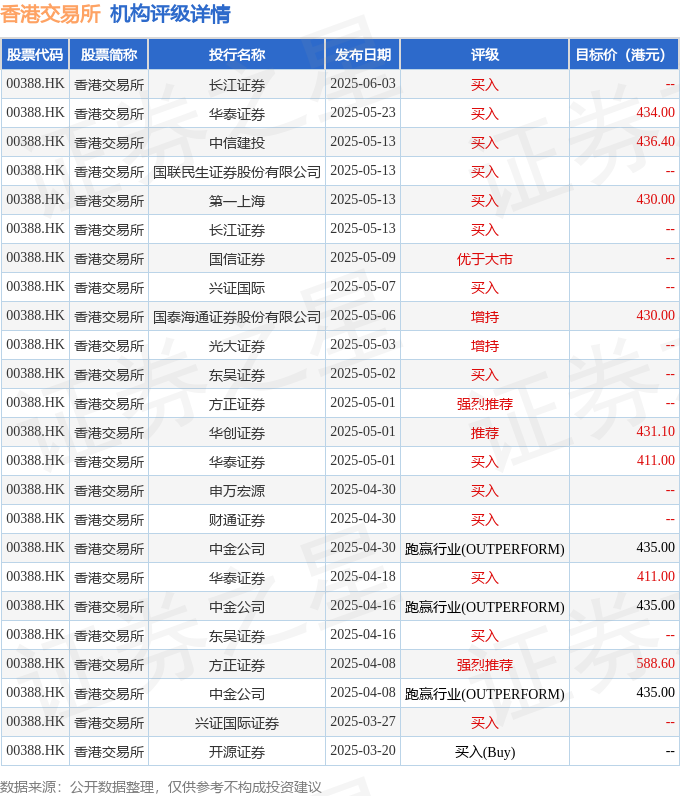
Task: Select the 买入(Buy) rating cell
Action: [484, 752]
